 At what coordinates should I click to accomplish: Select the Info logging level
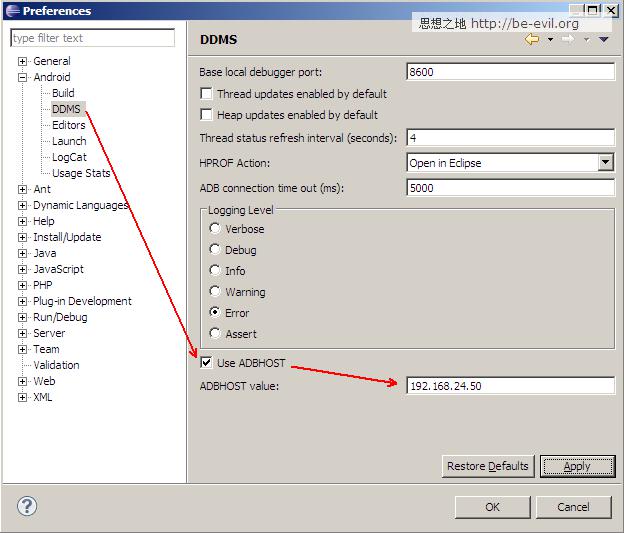[214, 270]
